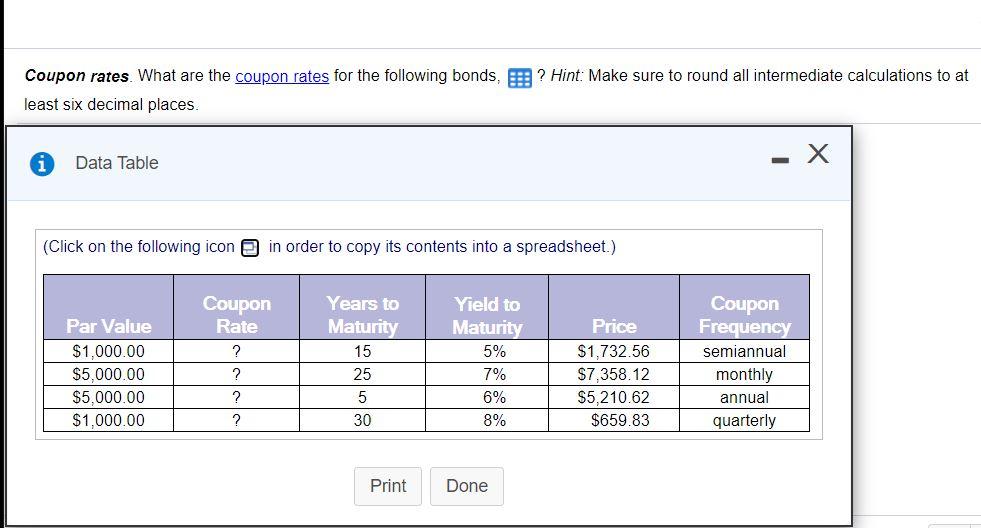Click the blue info icon beside Data Table
The height and width of the screenshot is (528, 981).
42,164
